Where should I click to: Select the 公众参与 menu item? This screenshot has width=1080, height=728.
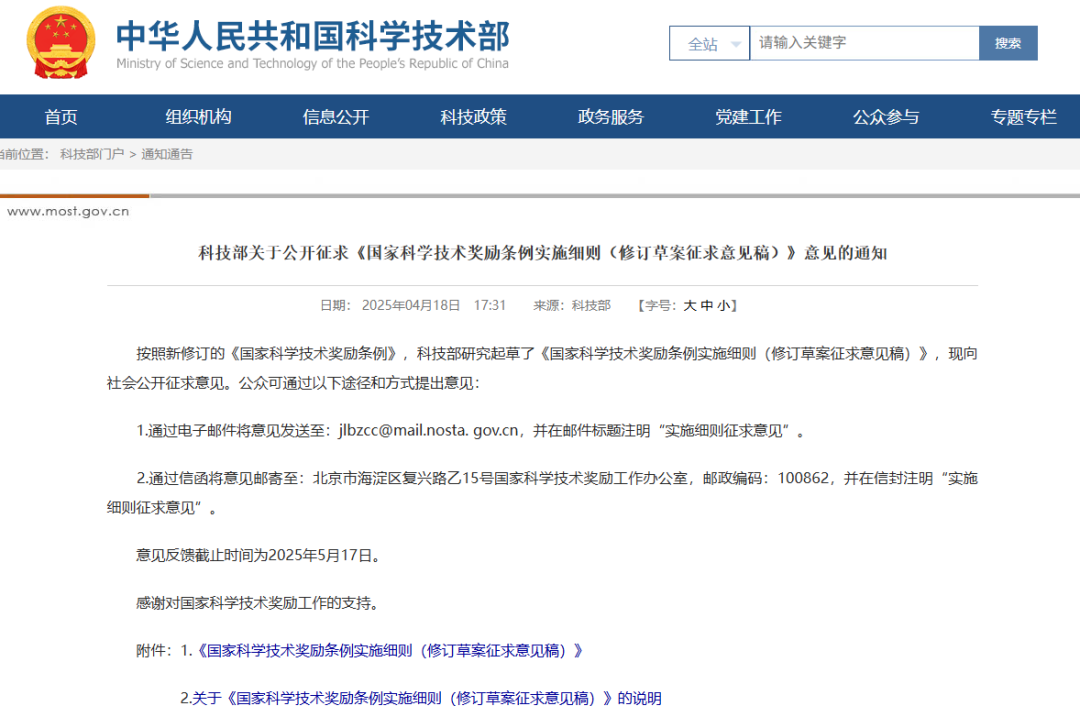click(x=886, y=116)
